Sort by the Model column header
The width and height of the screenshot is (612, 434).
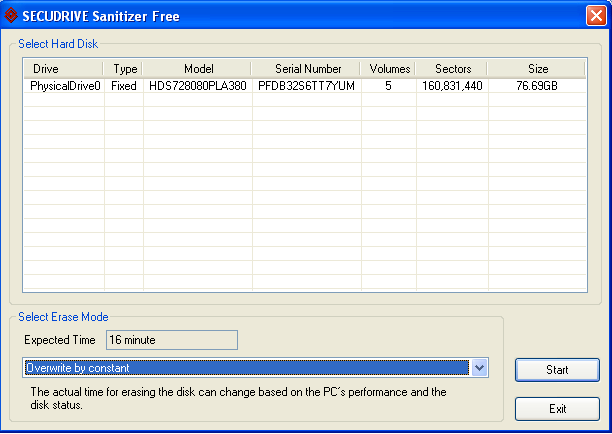pos(197,69)
